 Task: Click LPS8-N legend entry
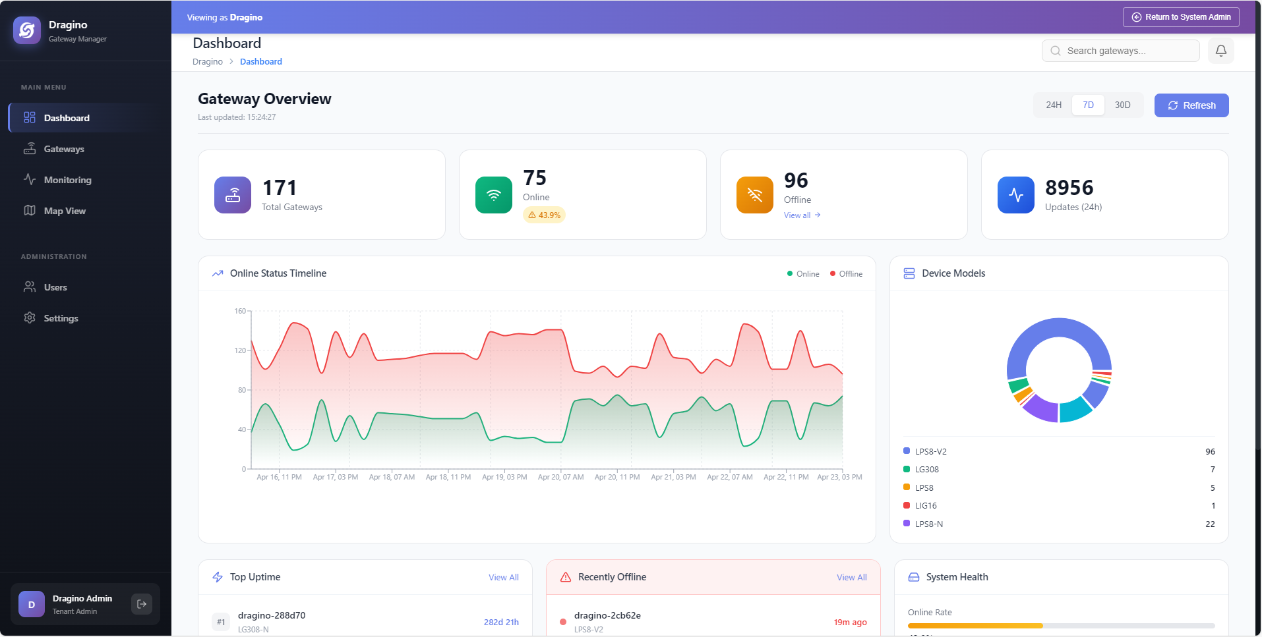point(1059,524)
